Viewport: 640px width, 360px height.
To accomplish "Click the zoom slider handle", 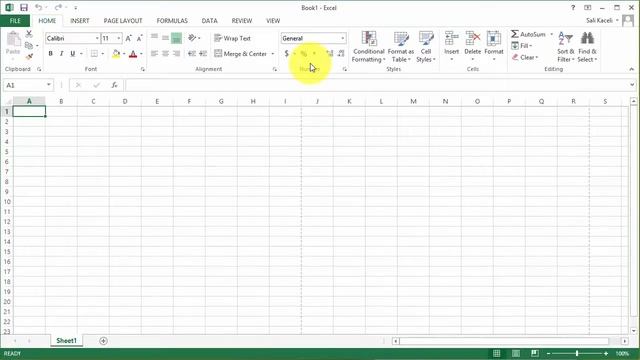I will [577, 353].
